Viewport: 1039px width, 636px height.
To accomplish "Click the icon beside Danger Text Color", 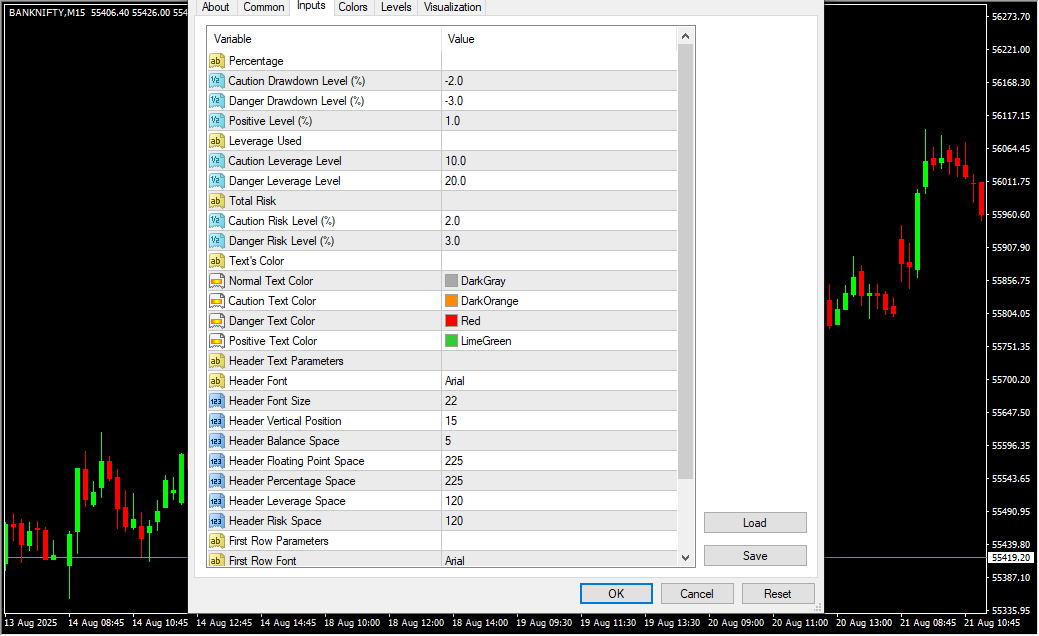I will pyautogui.click(x=216, y=321).
